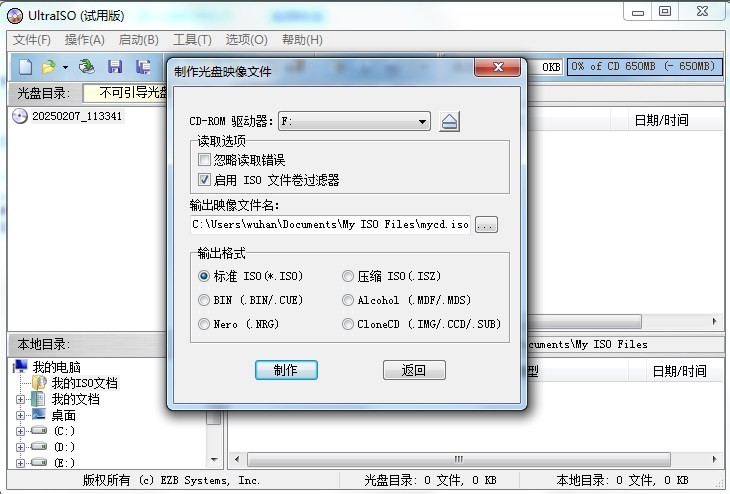Screen dimensions: 730x494
Task: Click the CD capacity usage bar
Action: (x=644, y=67)
